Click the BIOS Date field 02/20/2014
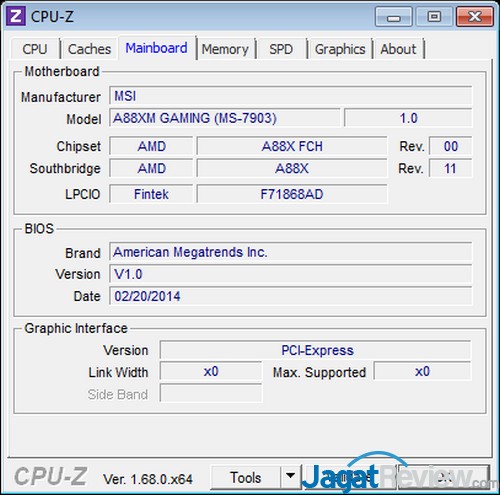 290,296
